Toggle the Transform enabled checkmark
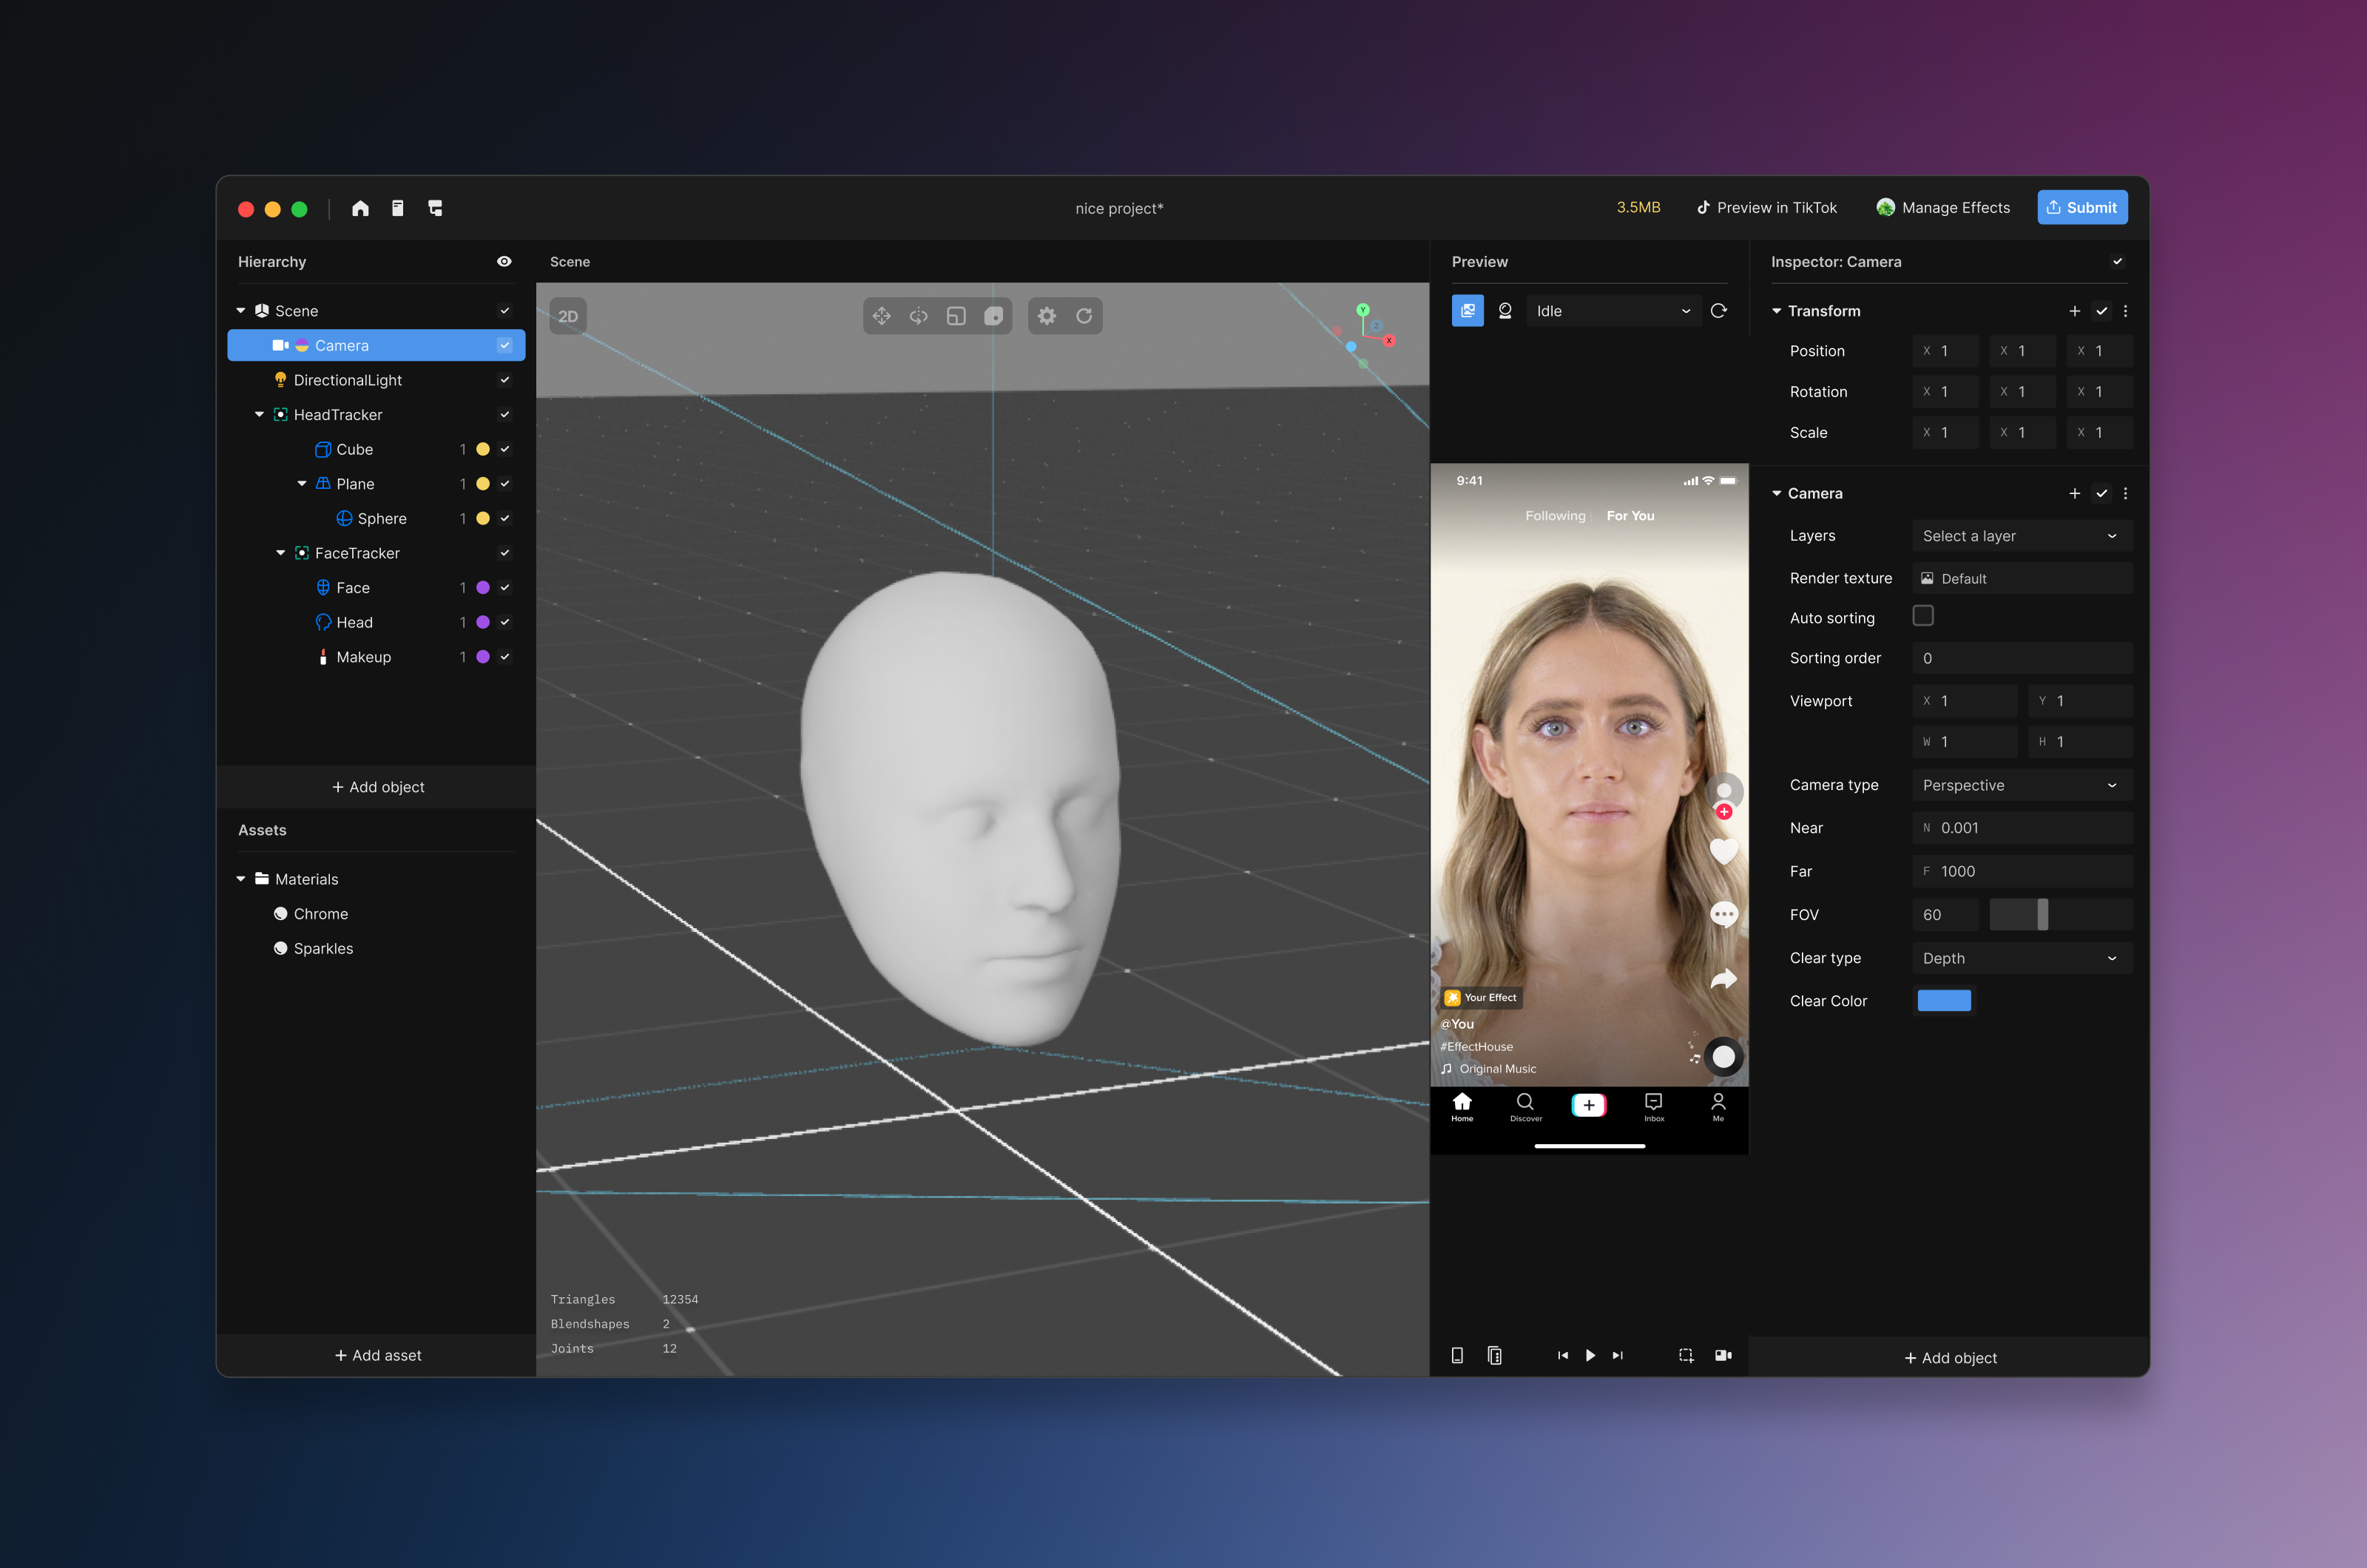The height and width of the screenshot is (1568, 2367). [x=2102, y=311]
